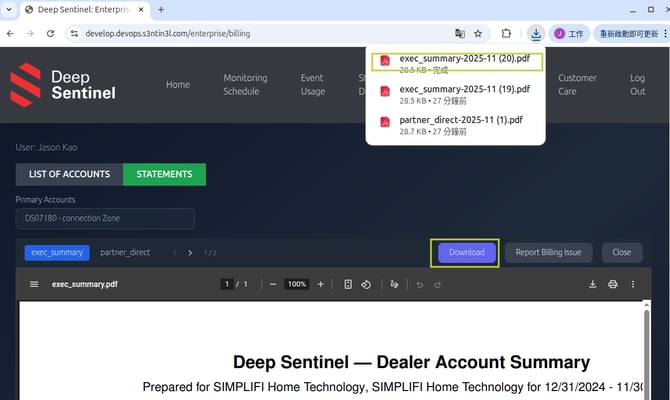Image resolution: width=670 pixels, height=400 pixels.
Task: Bookmark this page with star icon
Action: pos(478,33)
